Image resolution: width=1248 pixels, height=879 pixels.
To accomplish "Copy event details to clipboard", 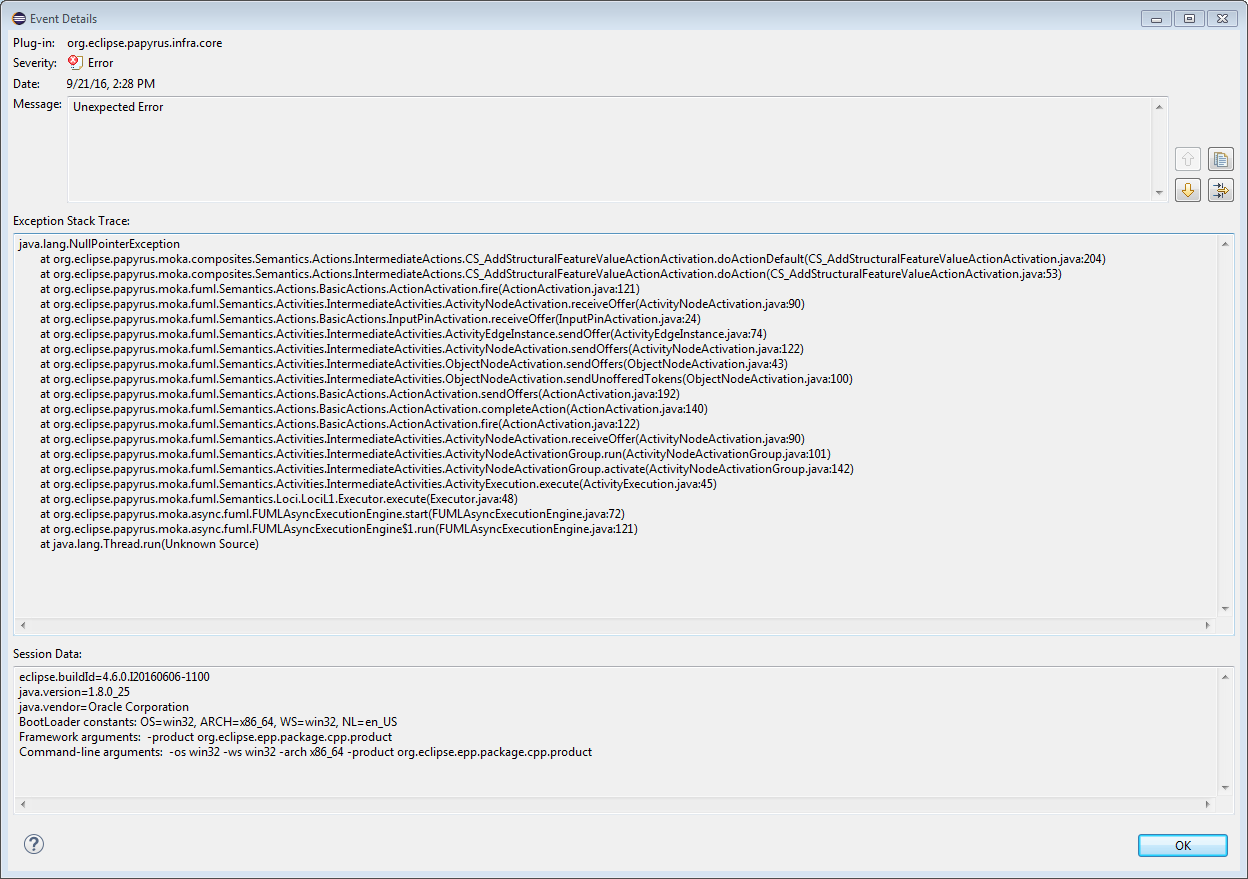I will coord(1220,159).
